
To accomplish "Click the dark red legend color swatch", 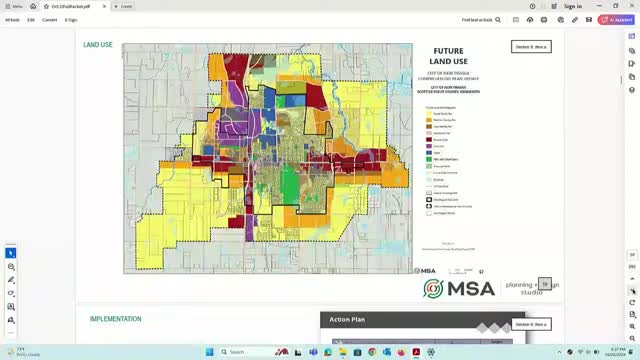I will (429, 140).
